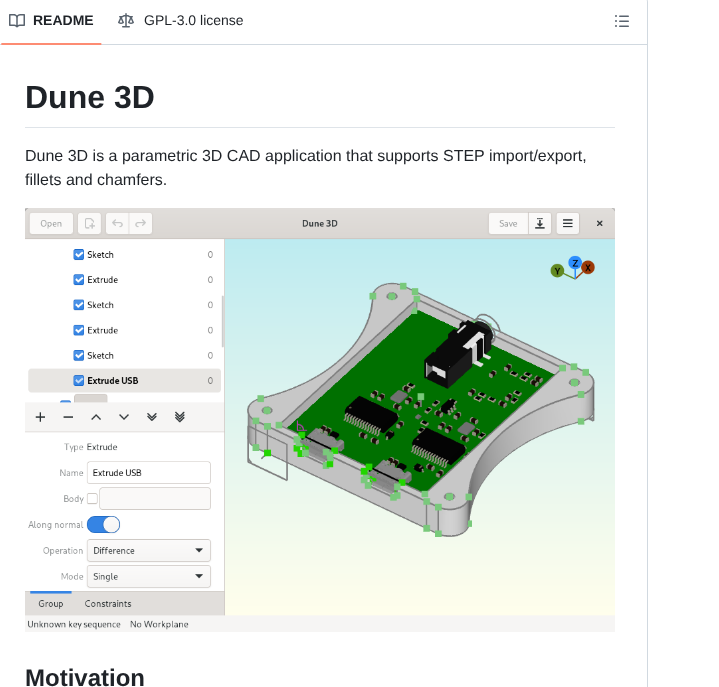Click the red X axis ball
719x687 pixels.
[588, 267]
